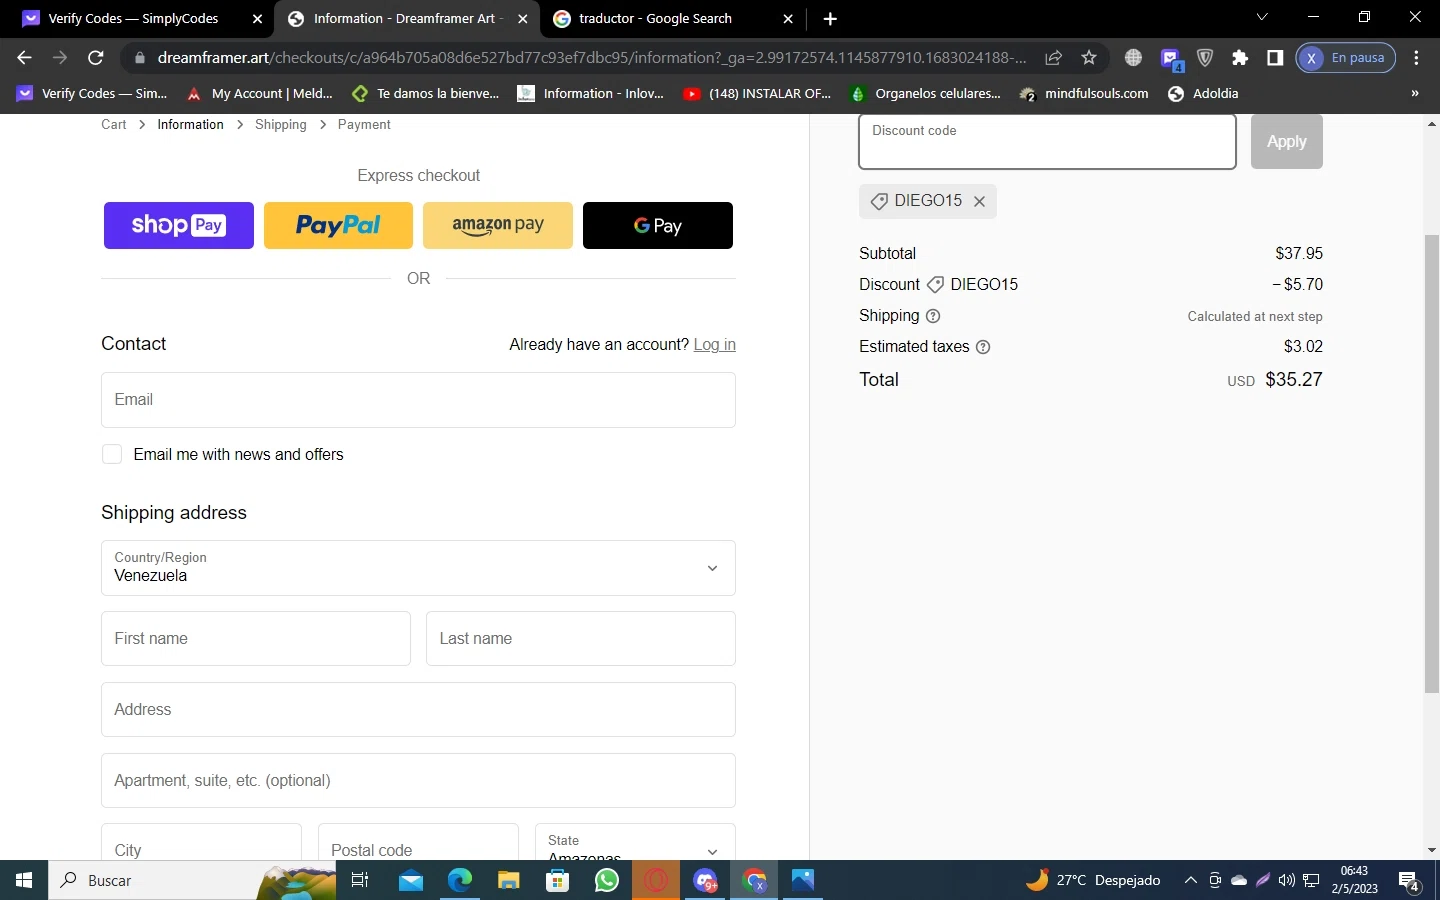The height and width of the screenshot is (900, 1440).
Task: Click the Log in link
Action: coord(714,344)
